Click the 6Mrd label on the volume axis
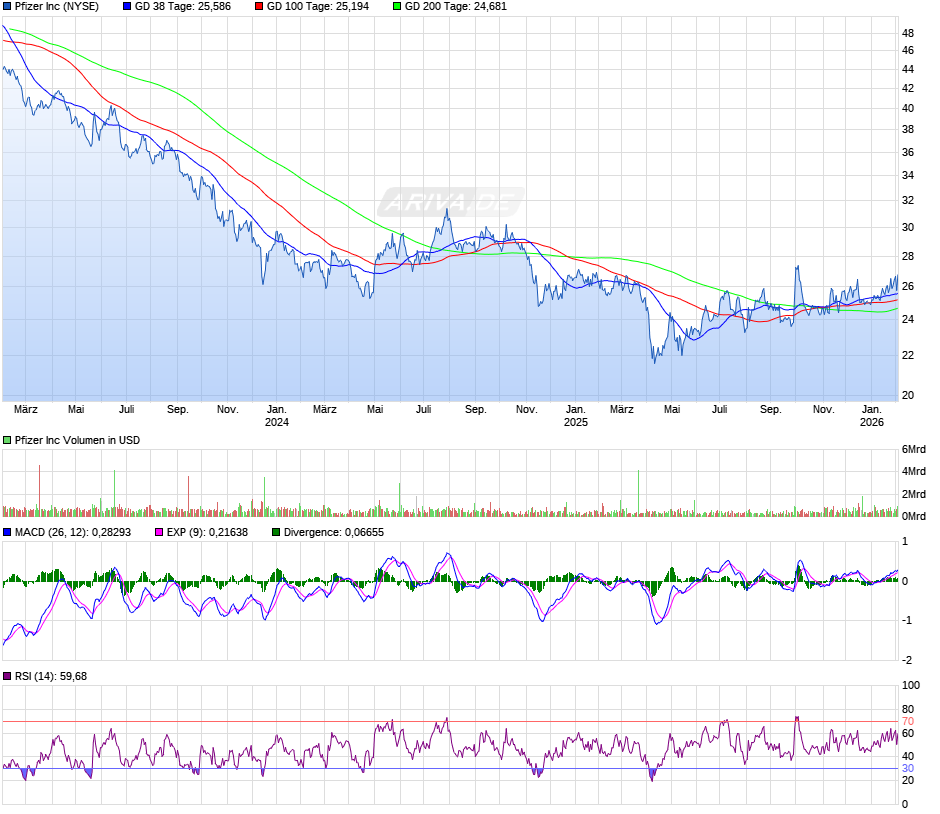 [912, 448]
